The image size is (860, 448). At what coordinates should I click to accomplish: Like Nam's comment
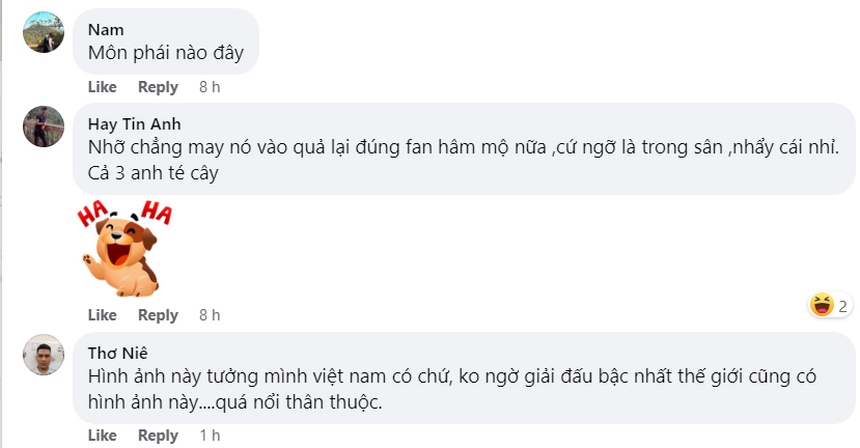pos(102,87)
